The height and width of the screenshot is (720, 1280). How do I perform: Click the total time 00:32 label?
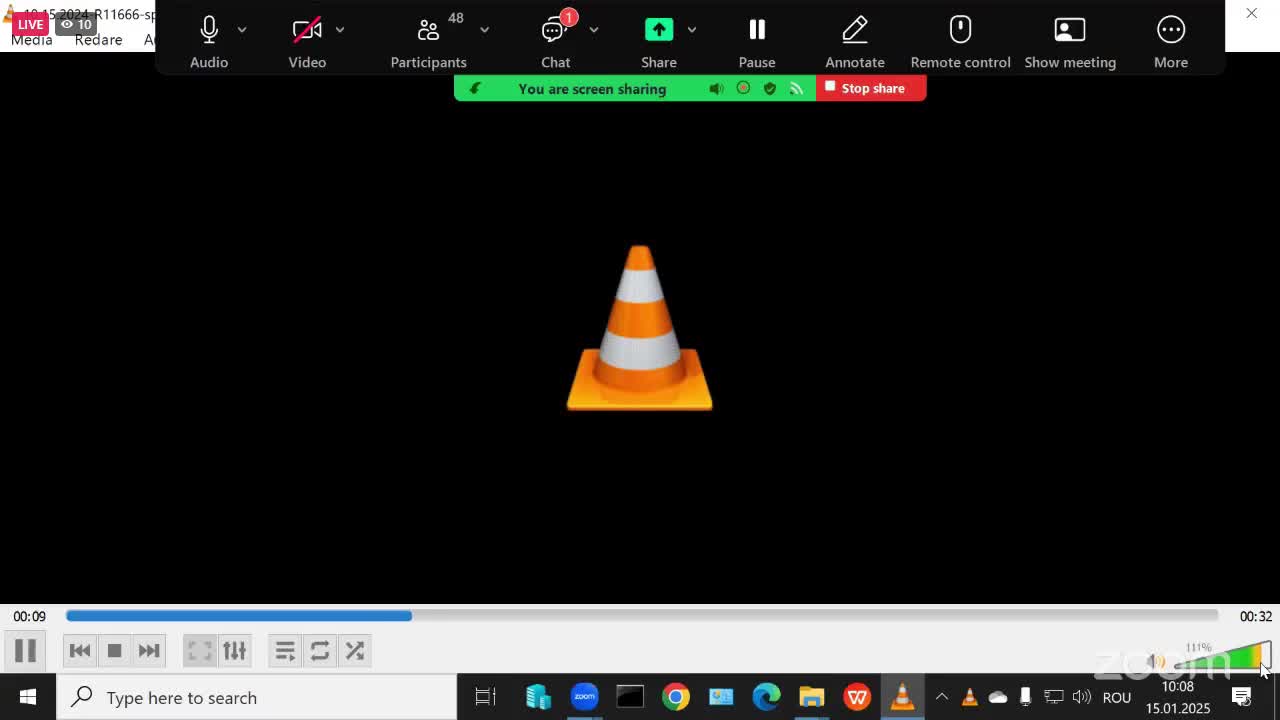pyautogui.click(x=1256, y=616)
